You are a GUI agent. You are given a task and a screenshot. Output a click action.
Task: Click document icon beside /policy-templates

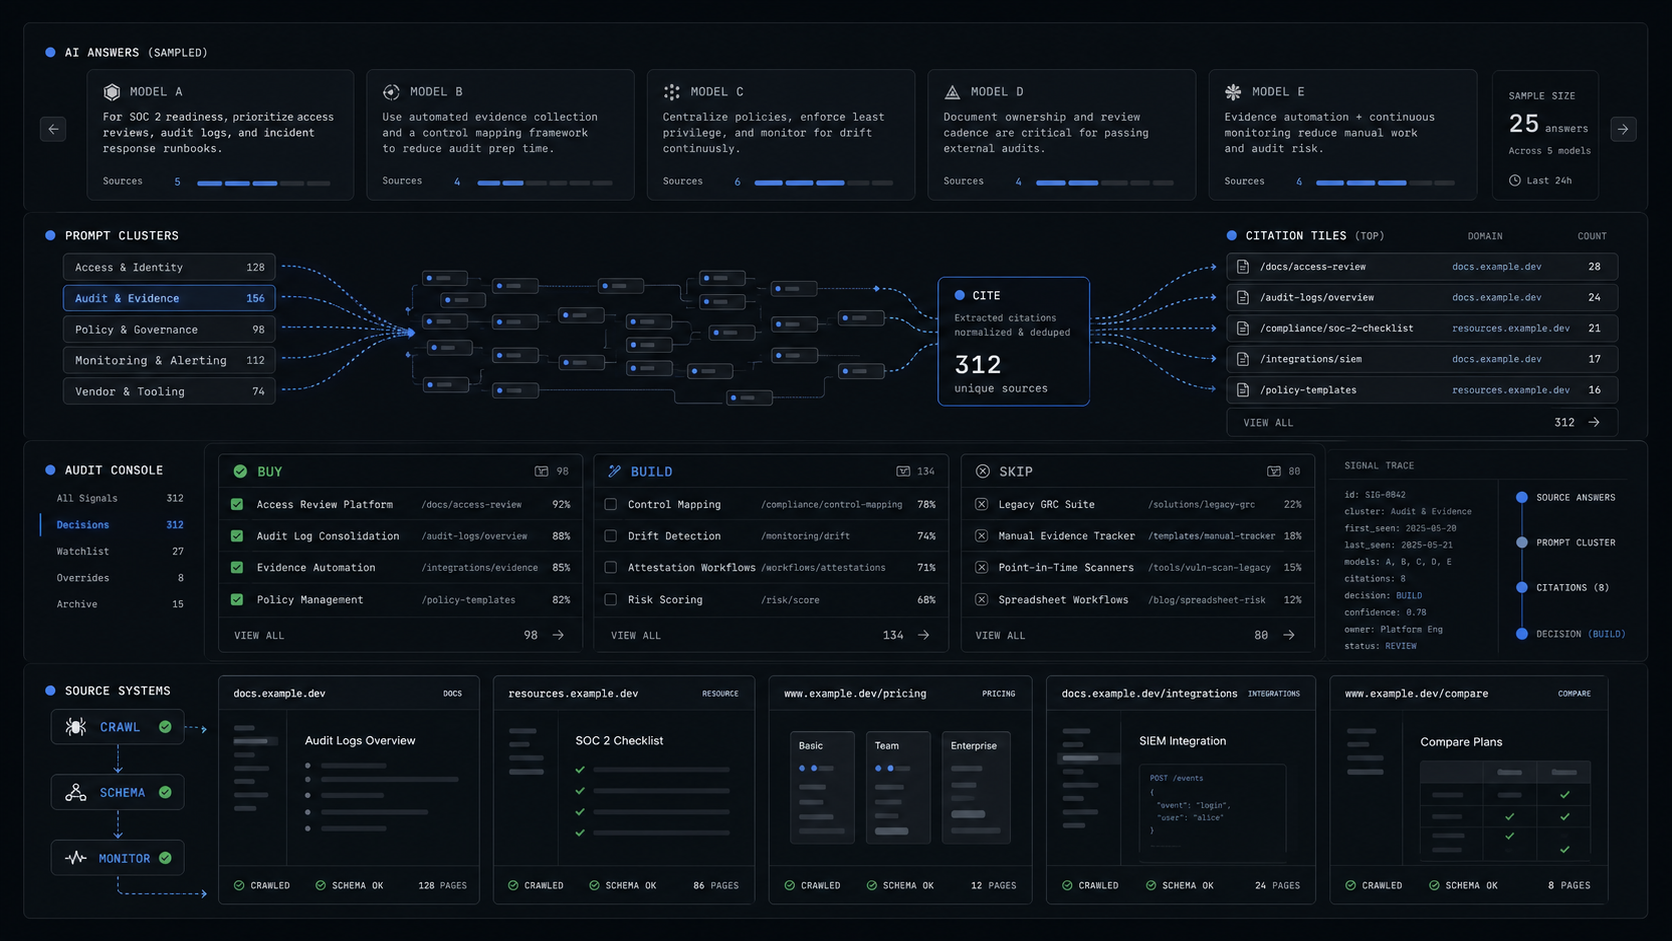[x=1243, y=390]
